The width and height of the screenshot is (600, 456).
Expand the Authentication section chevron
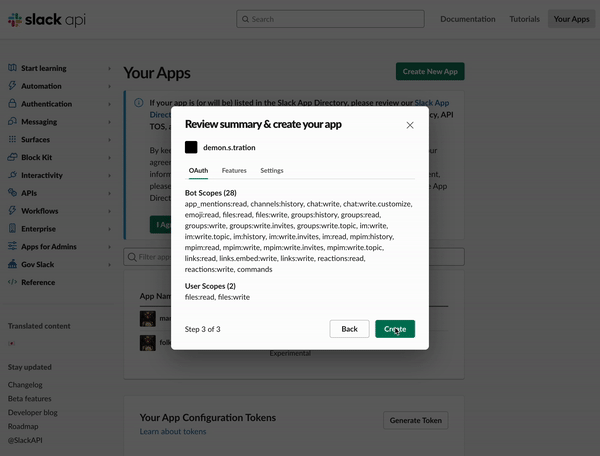(110, 104)
